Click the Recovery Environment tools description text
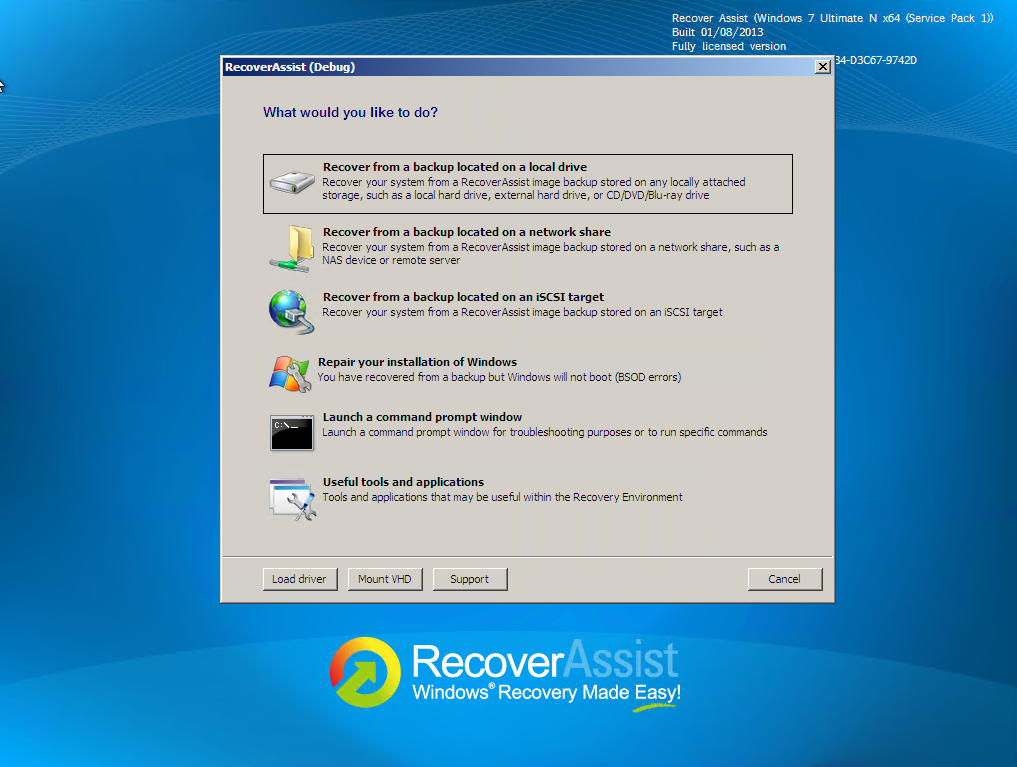This screenshot has height=767, width=1017. pos(503,497)
